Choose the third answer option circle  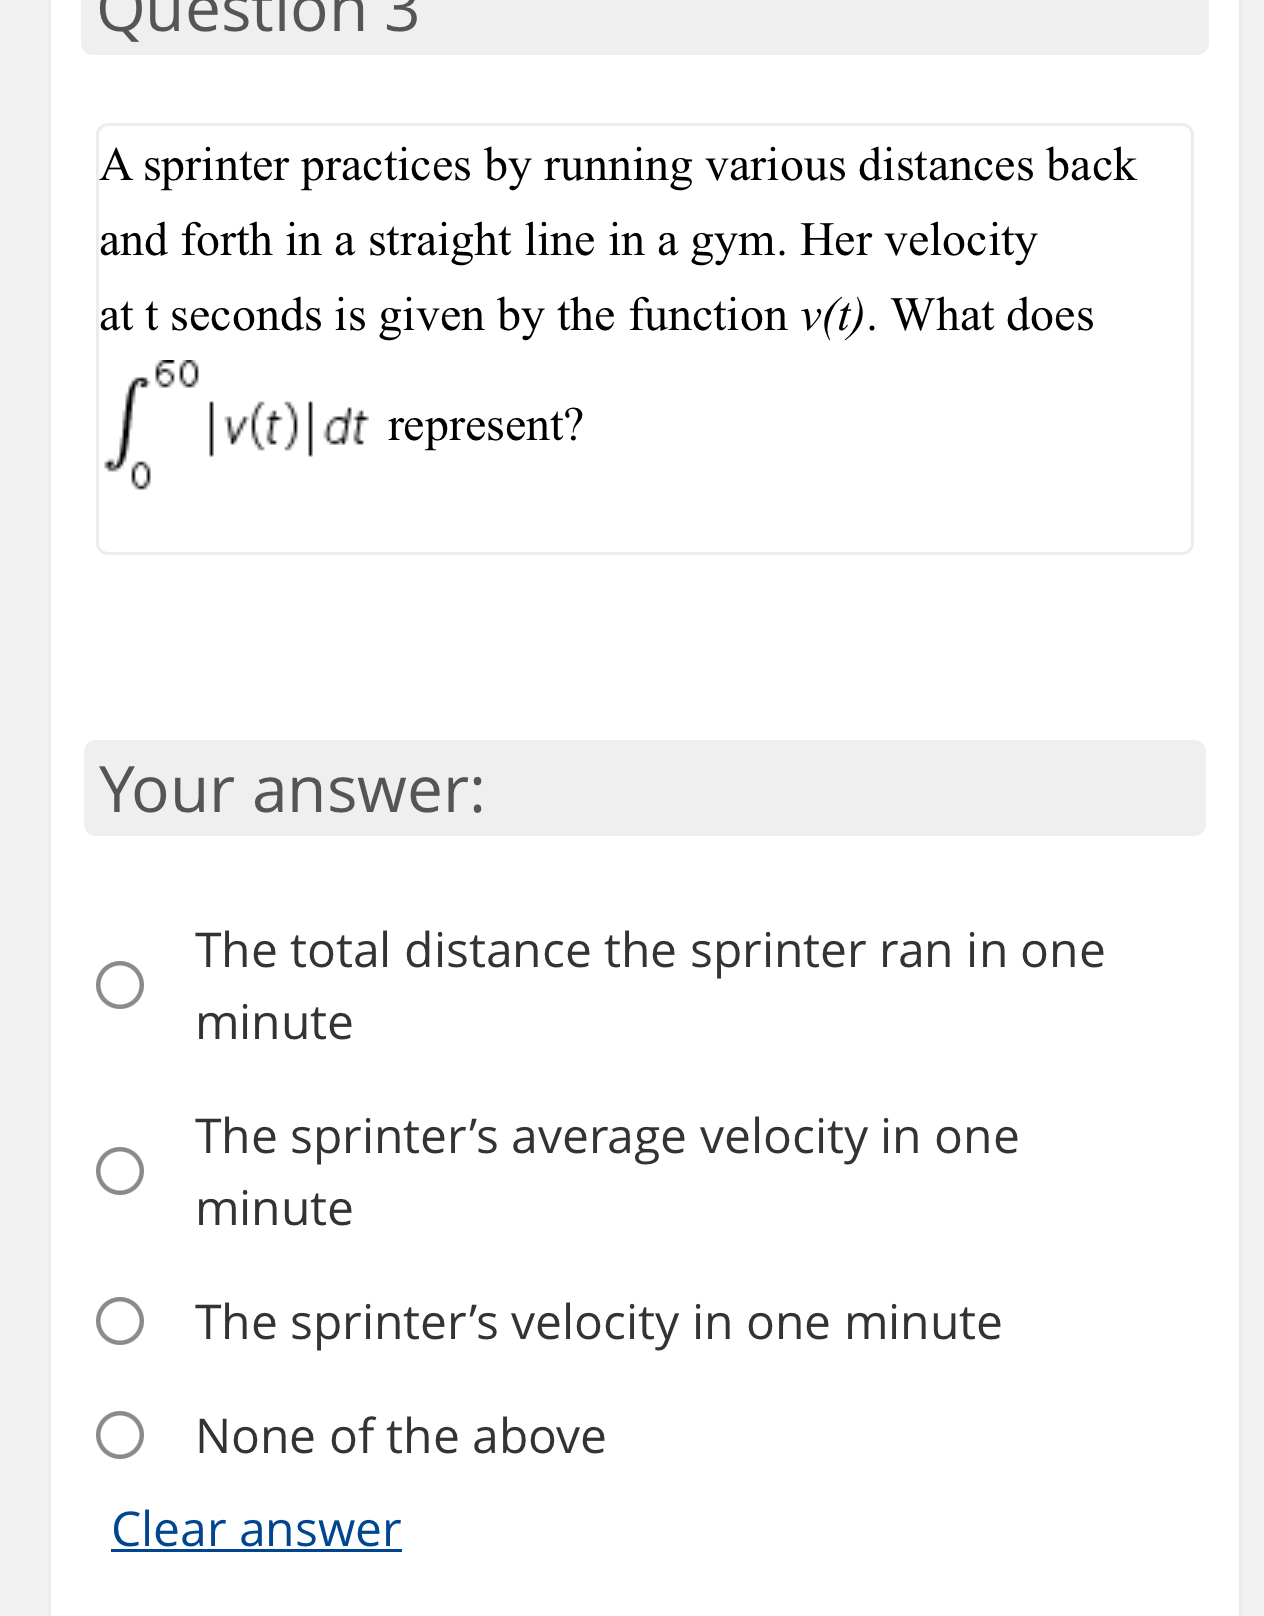pyautogui.click(x=119, y=1320)
